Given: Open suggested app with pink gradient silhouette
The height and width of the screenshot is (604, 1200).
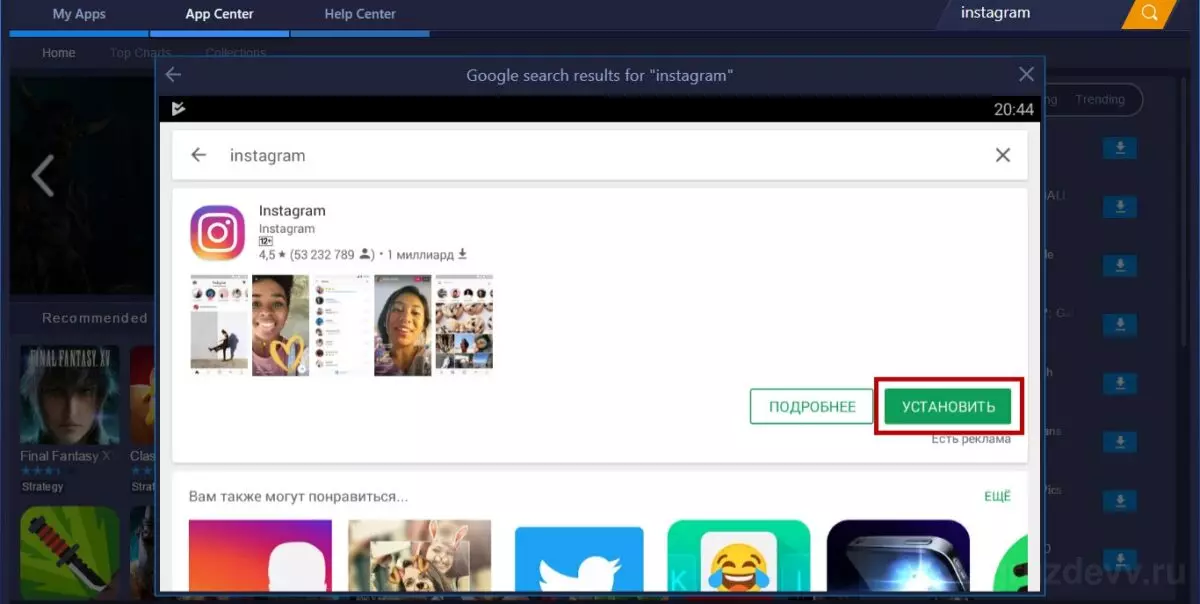Looking at the screenshot, I should pyautogui.click(x=260, y=555).
